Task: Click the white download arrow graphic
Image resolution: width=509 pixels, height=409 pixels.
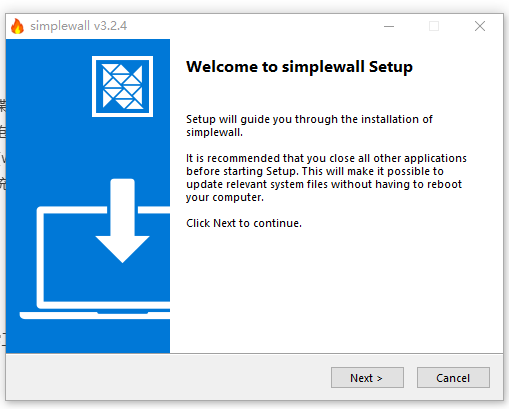Action: [x=122, y=221]
